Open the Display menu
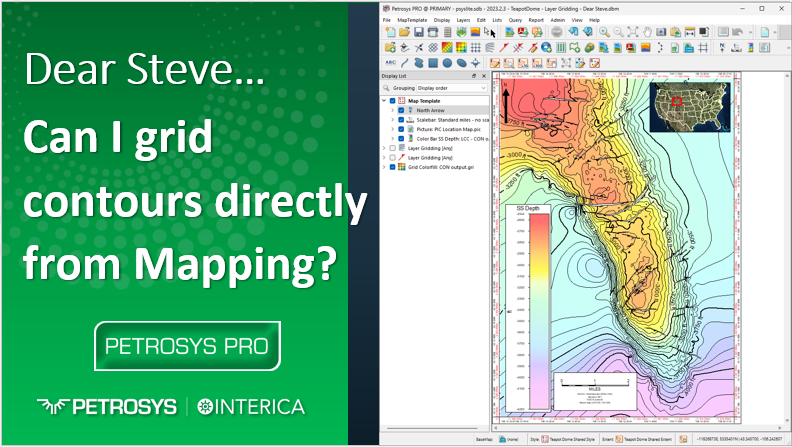792x447 pixels. (441, 20)
